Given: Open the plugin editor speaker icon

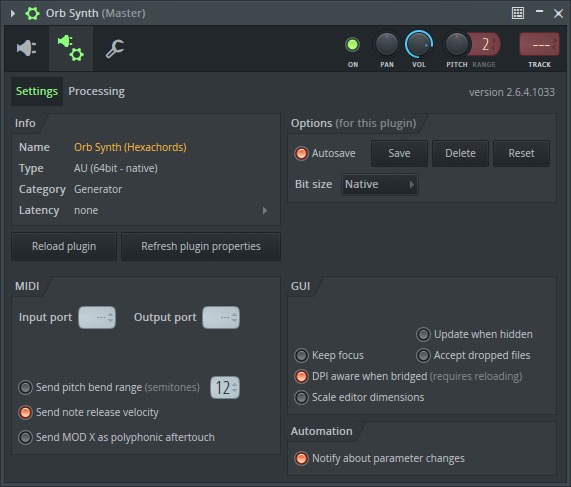Looking at the screenshot, I should (27, 48).
